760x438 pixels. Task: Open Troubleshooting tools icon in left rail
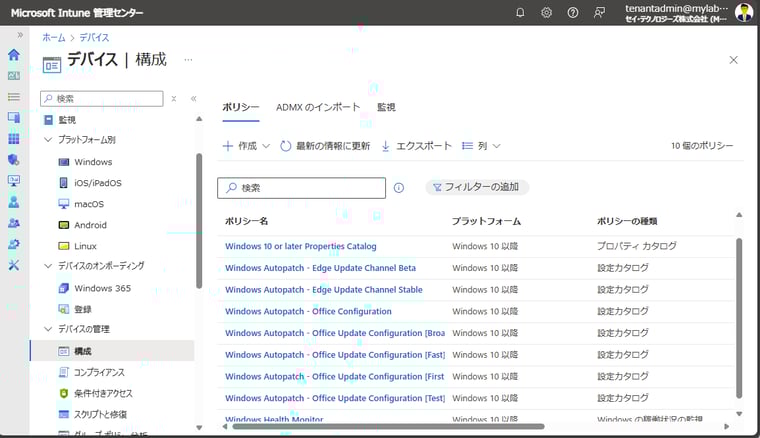click(x=14, y=265)
